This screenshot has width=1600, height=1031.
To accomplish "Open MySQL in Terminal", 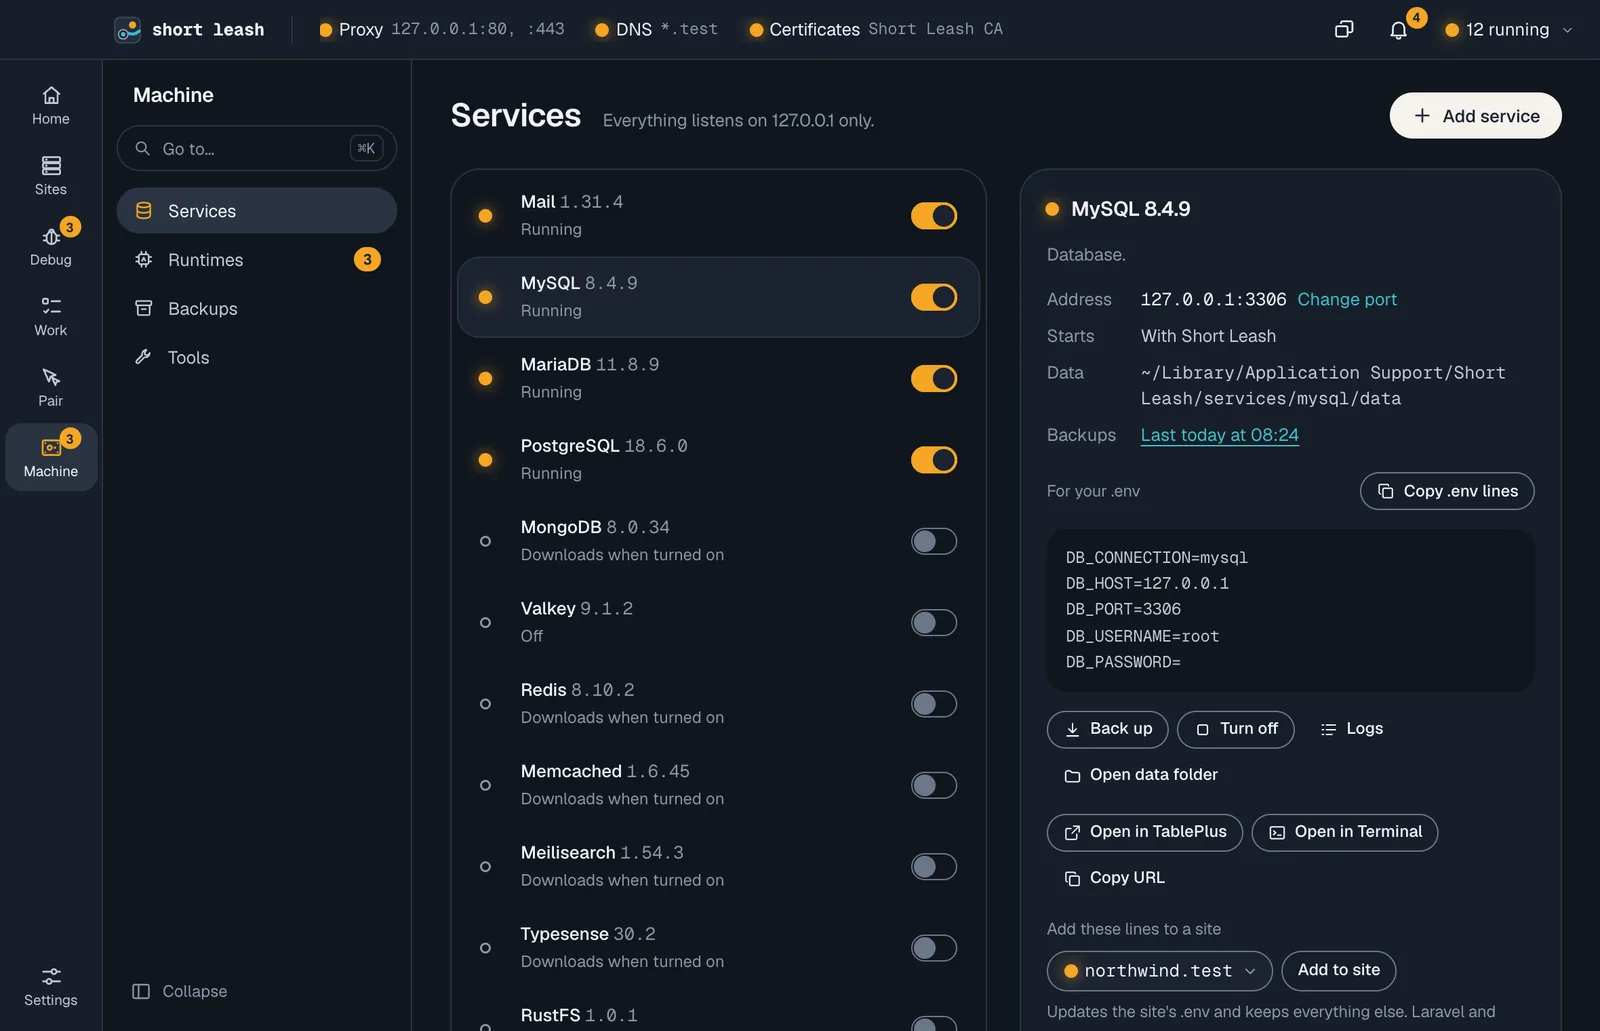I will click(x=1345, y=832).
